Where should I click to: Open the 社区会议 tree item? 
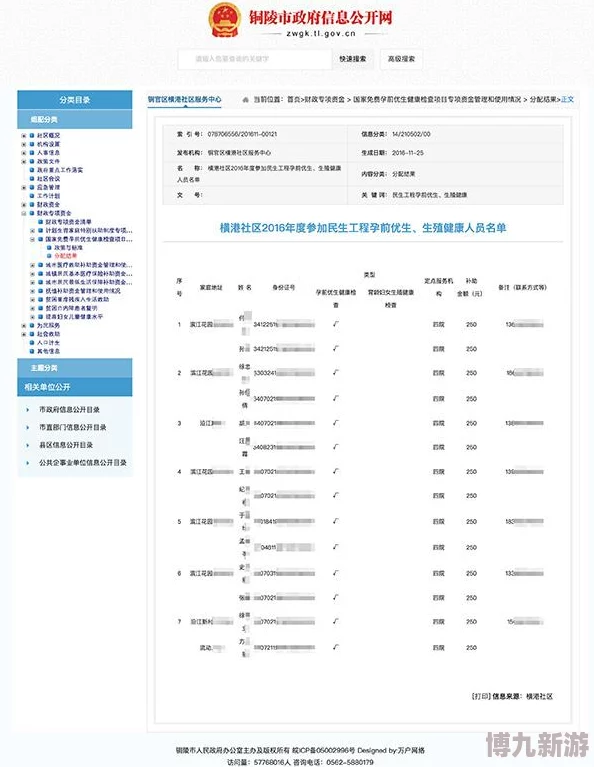point(48,179)
